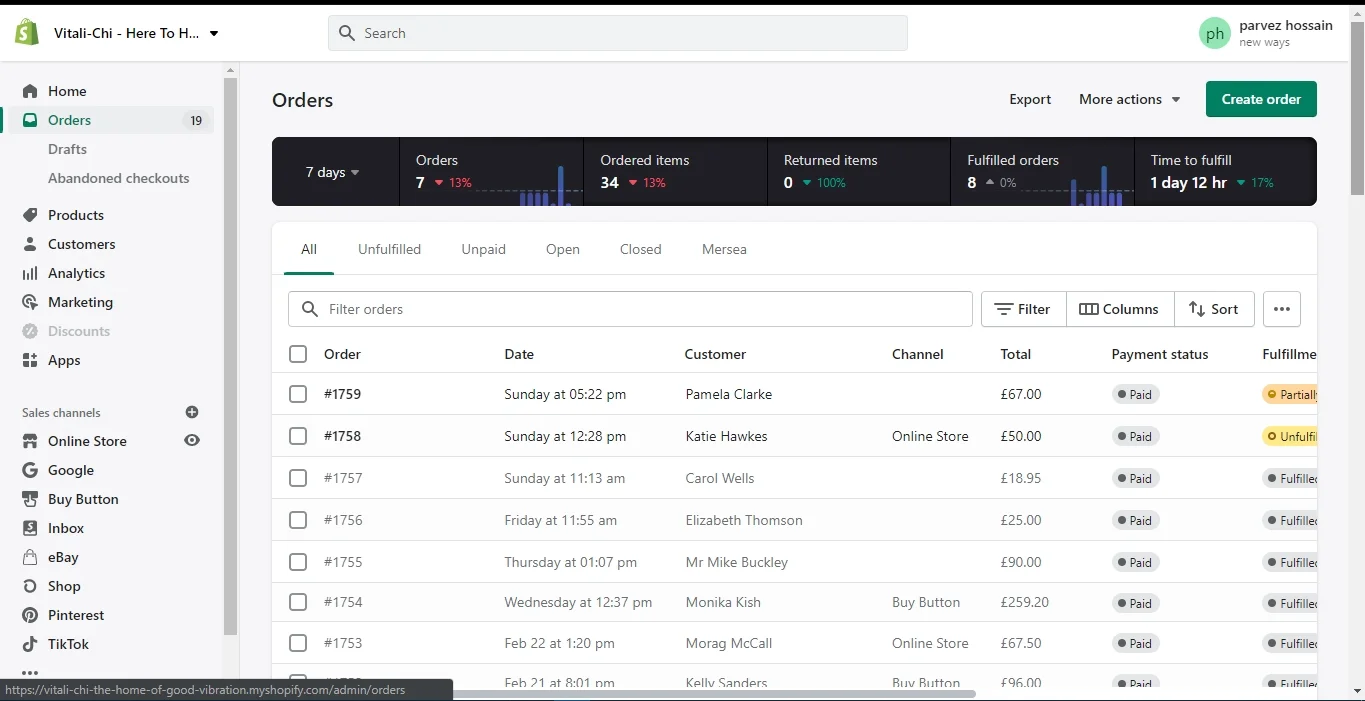Screen dimensions: 1365x701
Task: Open Products via its tag icon
Action: tap(30, 215)
